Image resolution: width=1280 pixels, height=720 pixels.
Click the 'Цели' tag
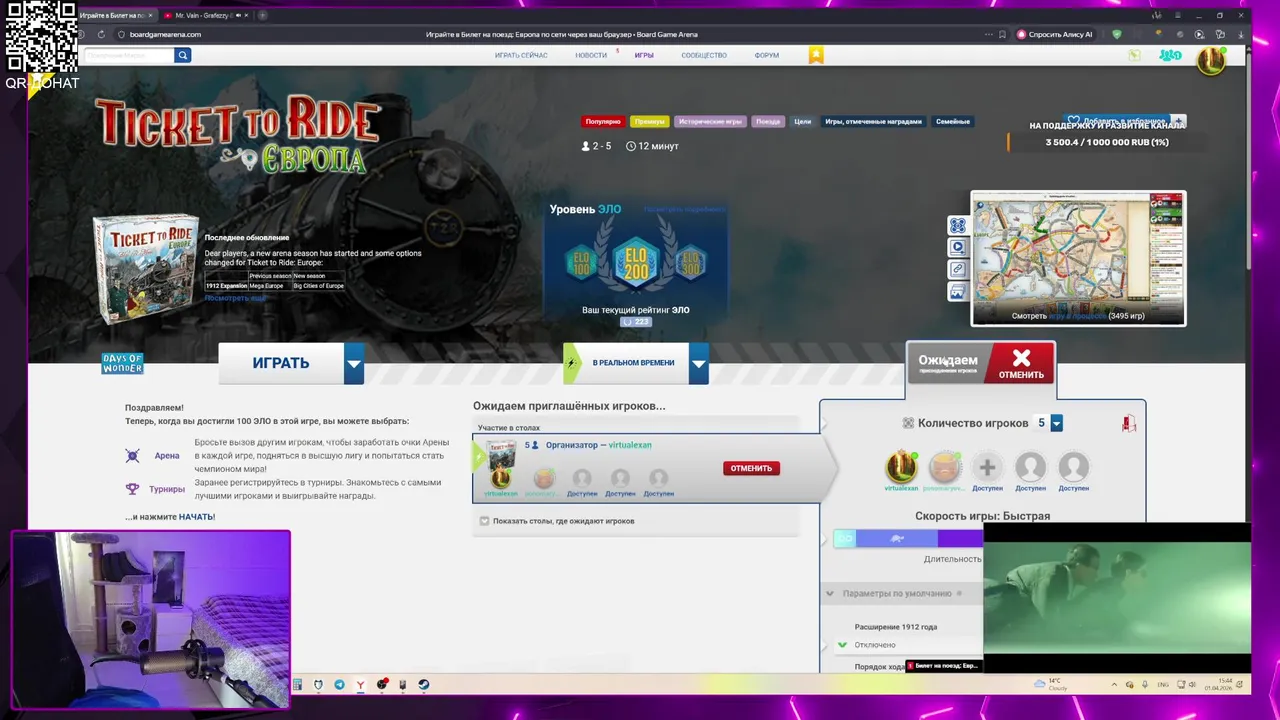click(802, 121)
